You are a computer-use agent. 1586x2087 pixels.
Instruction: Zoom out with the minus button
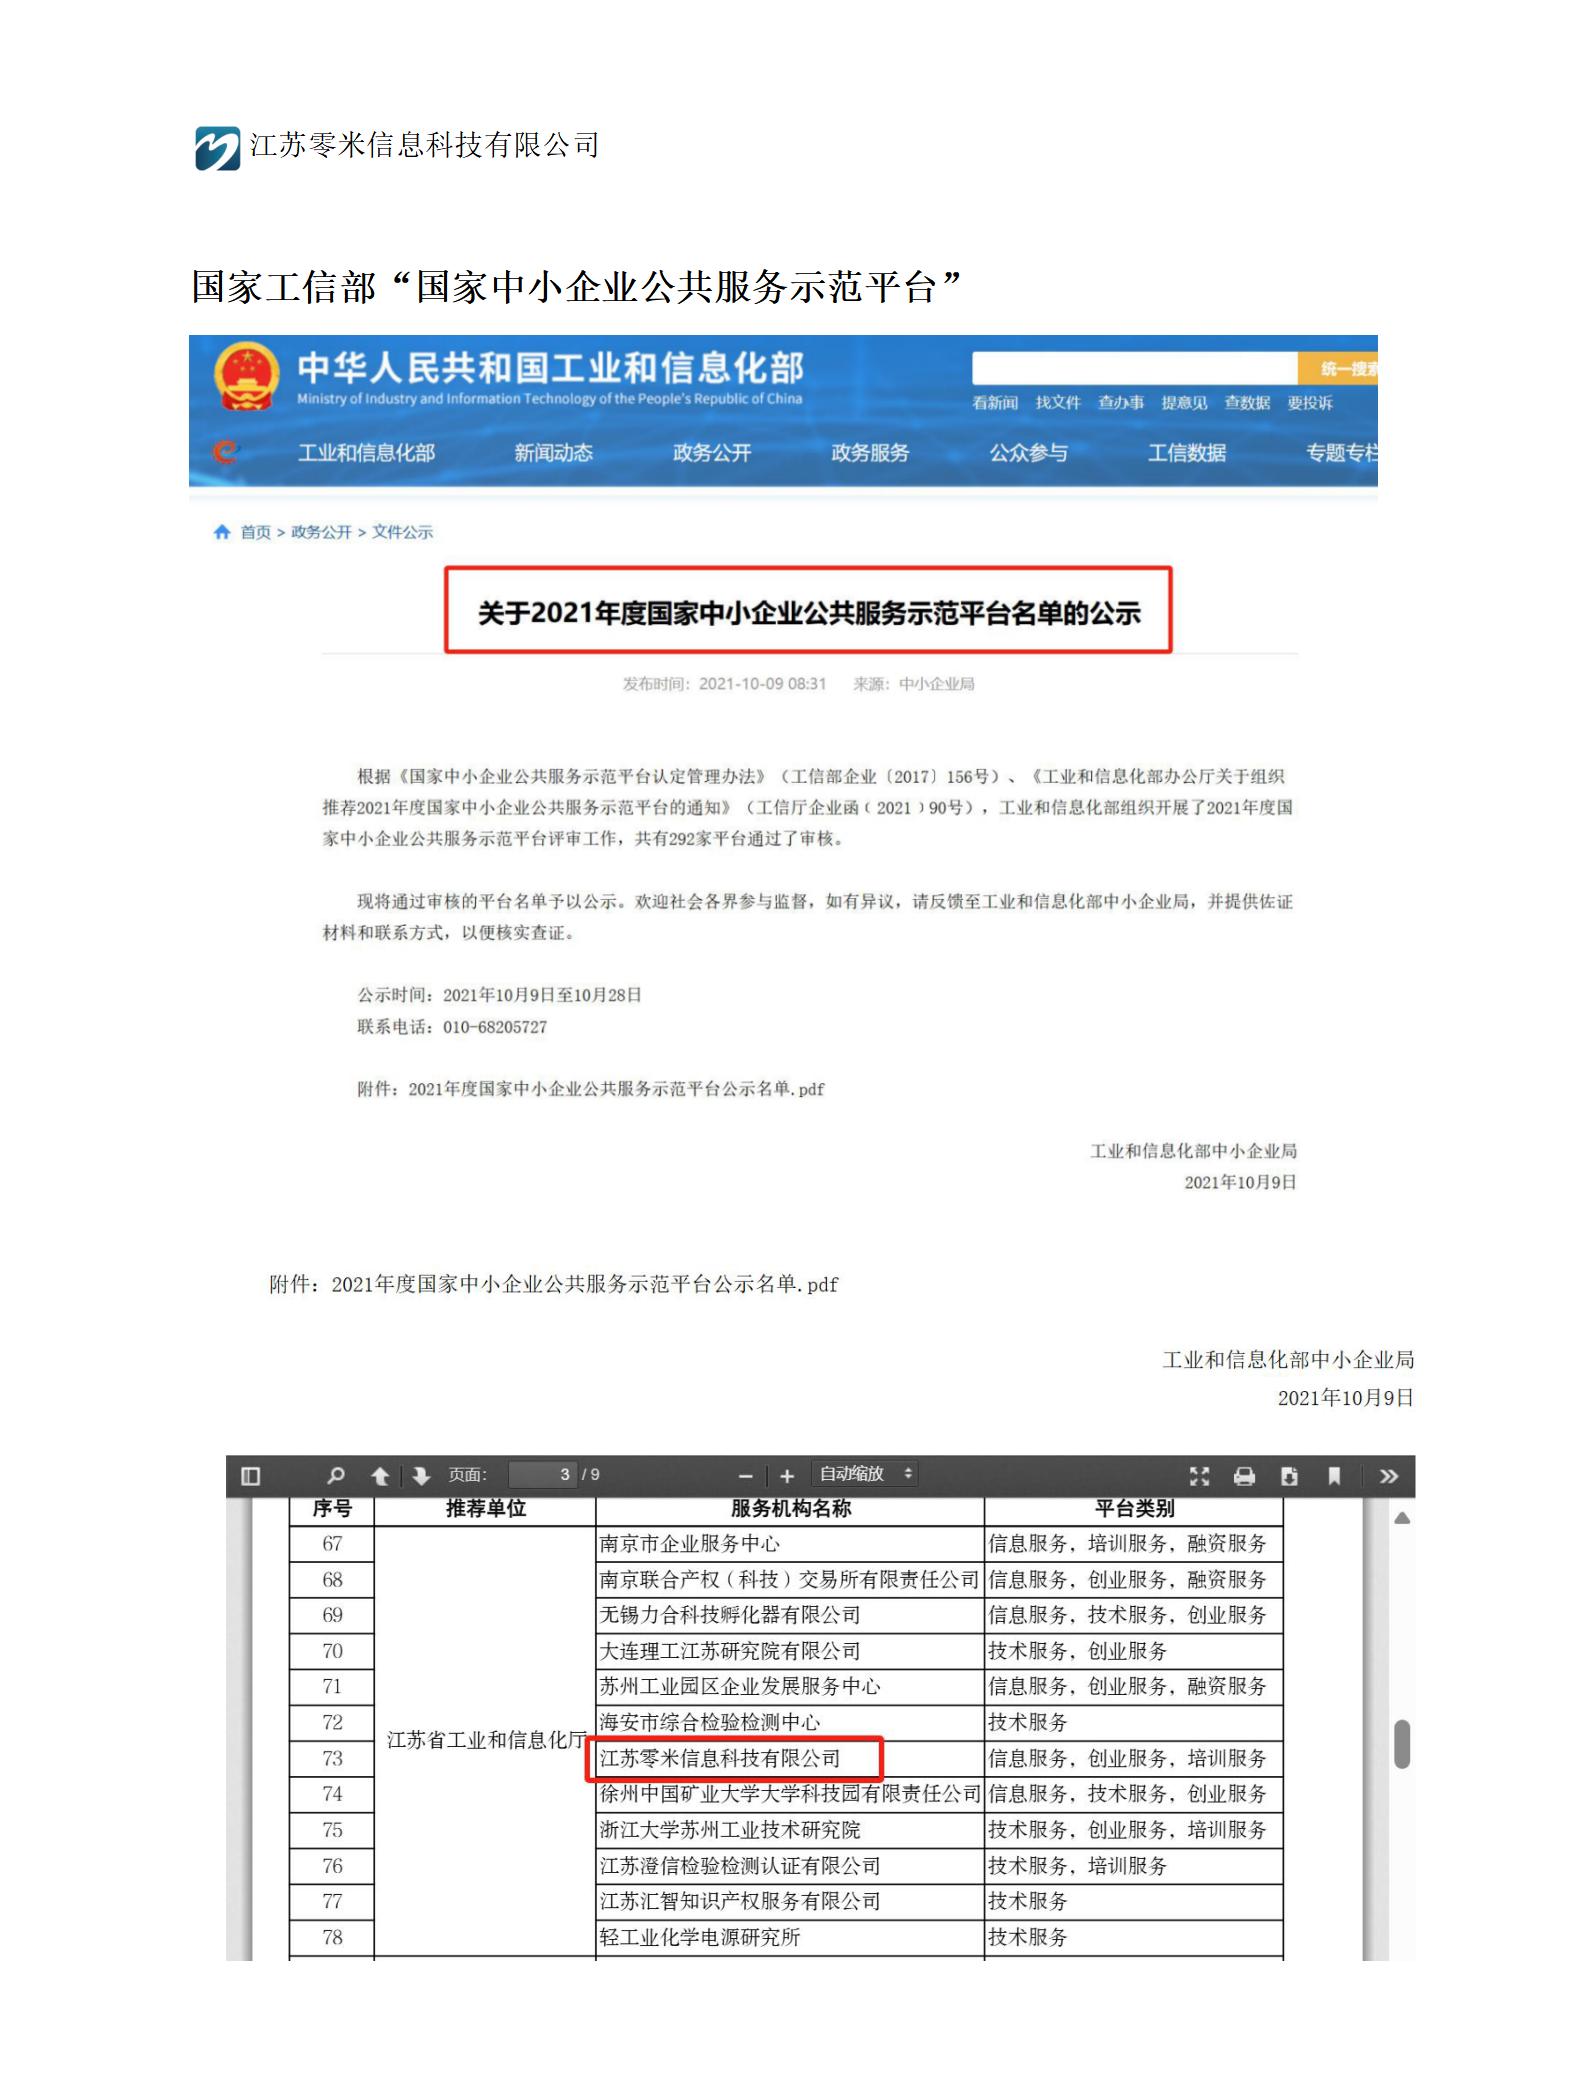[746, 1476]
